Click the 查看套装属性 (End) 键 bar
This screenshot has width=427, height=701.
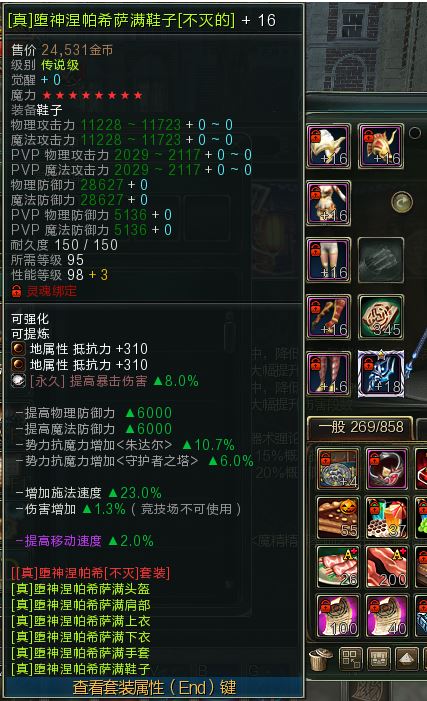(x=154, y=687)
